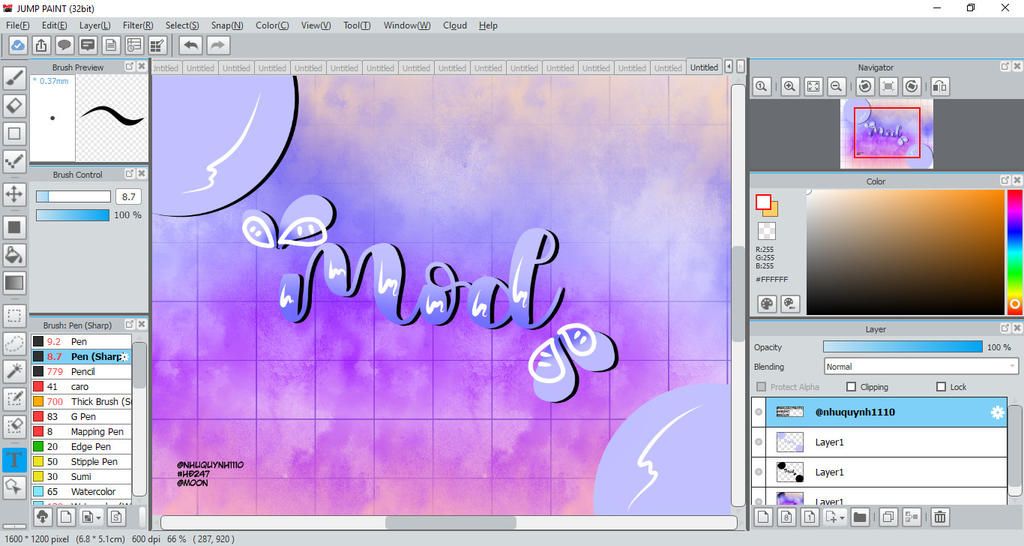Add a layer folder
Screen dimensions: 1024x546
coord(859,517)
